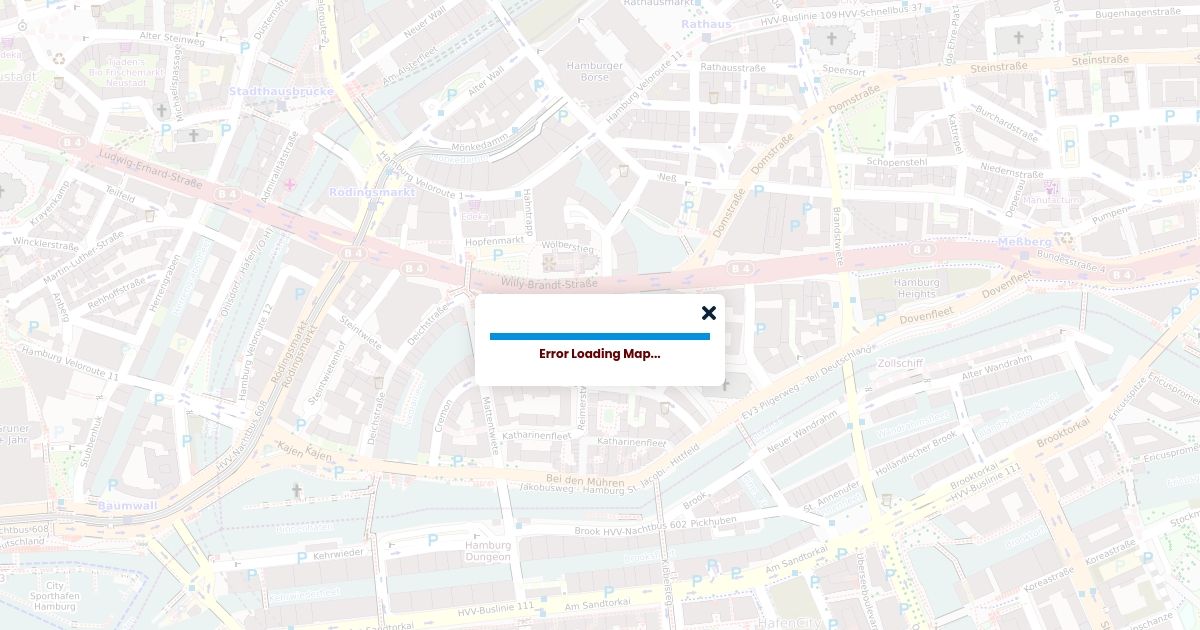Viewport: 1200px width, 630px height.
Task: Click the shopping cart icon above Manufactum
Action: (x=1051, y=187)
